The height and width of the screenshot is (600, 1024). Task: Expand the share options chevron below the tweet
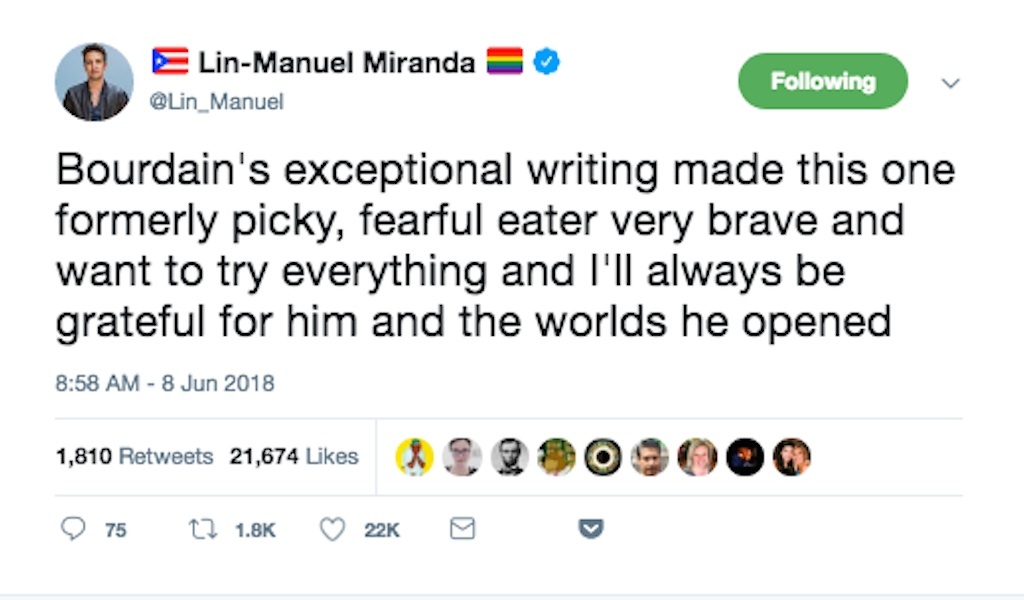click(588, 528)
